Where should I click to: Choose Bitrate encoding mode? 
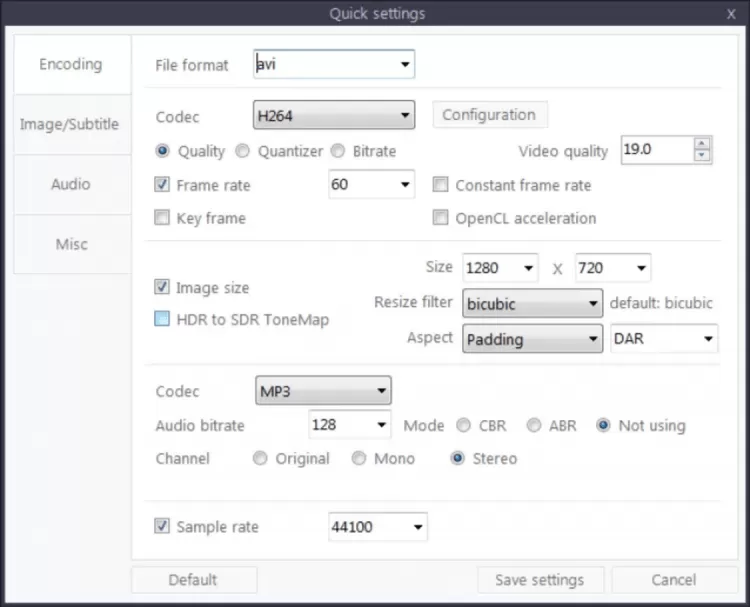(x=338, y=152)
